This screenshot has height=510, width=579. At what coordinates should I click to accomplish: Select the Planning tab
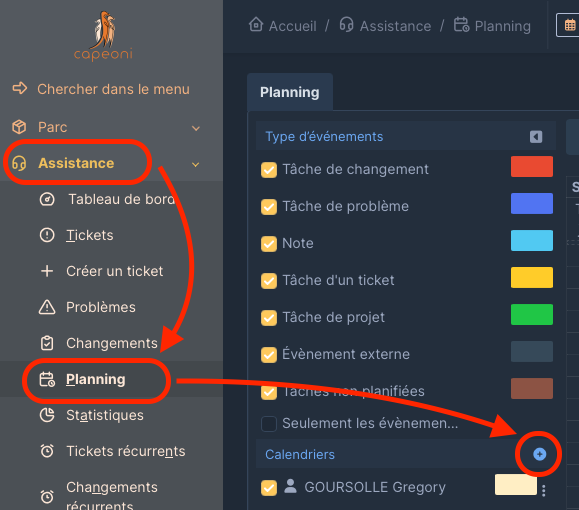coord(290,92)
